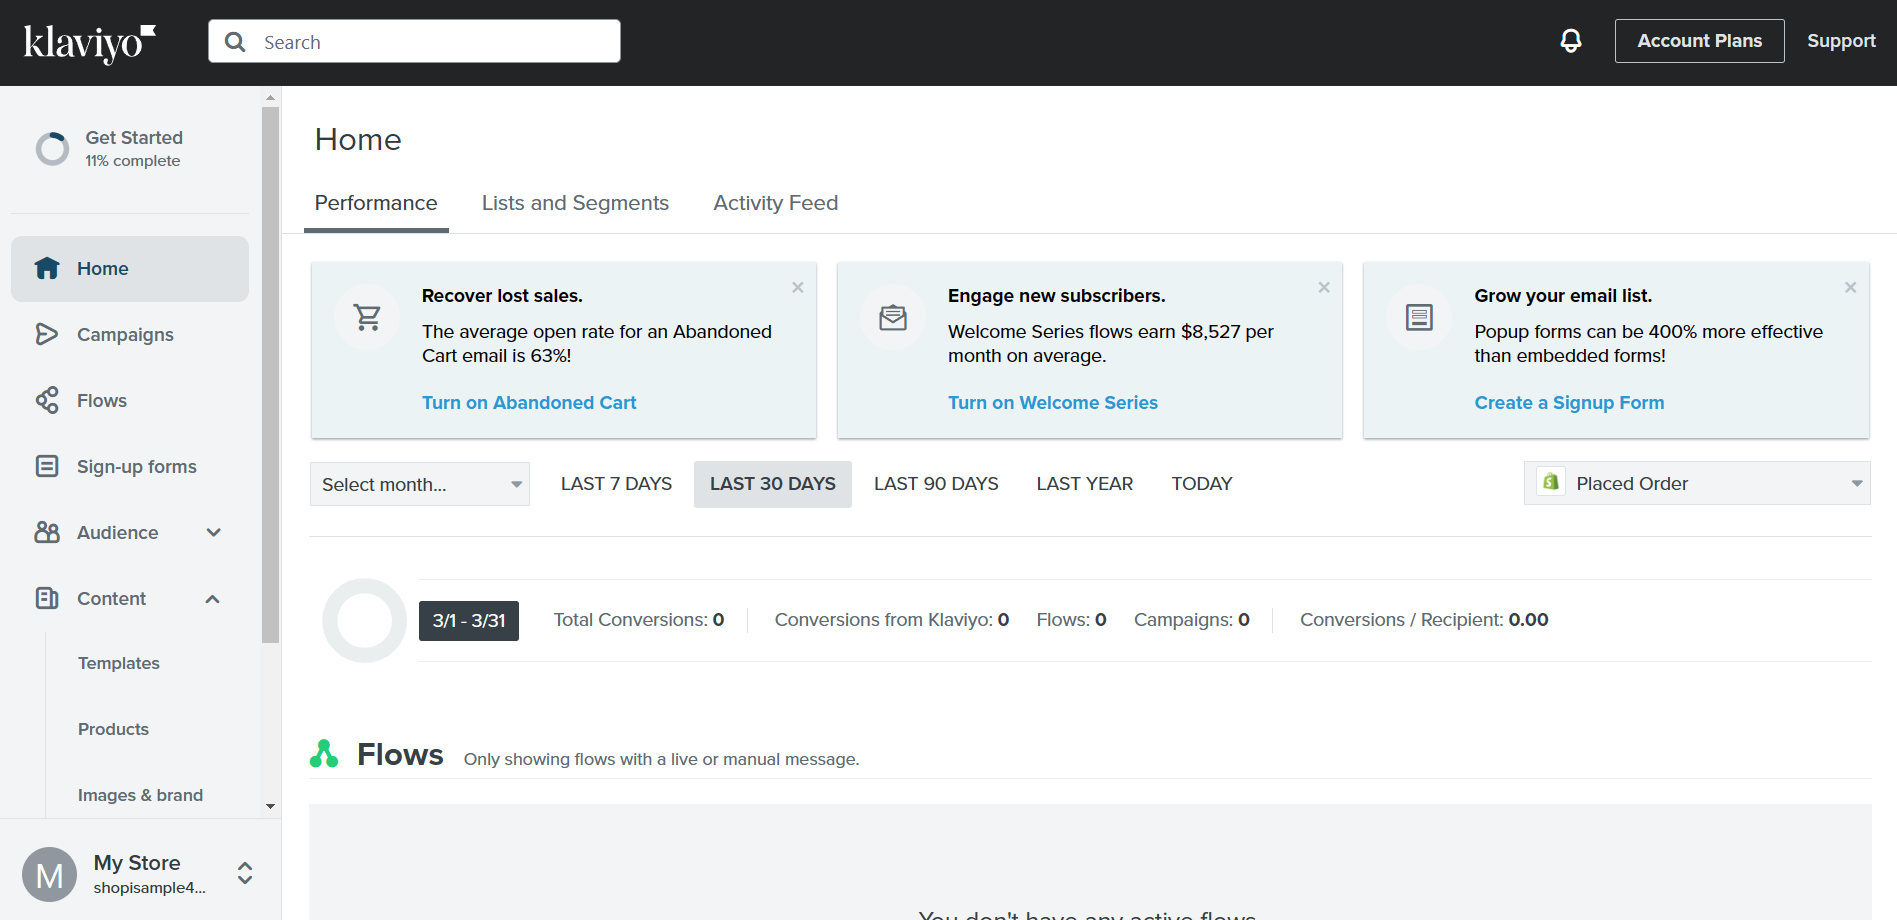Open Products under Content

pyautogui.click(x=113, y=729)
